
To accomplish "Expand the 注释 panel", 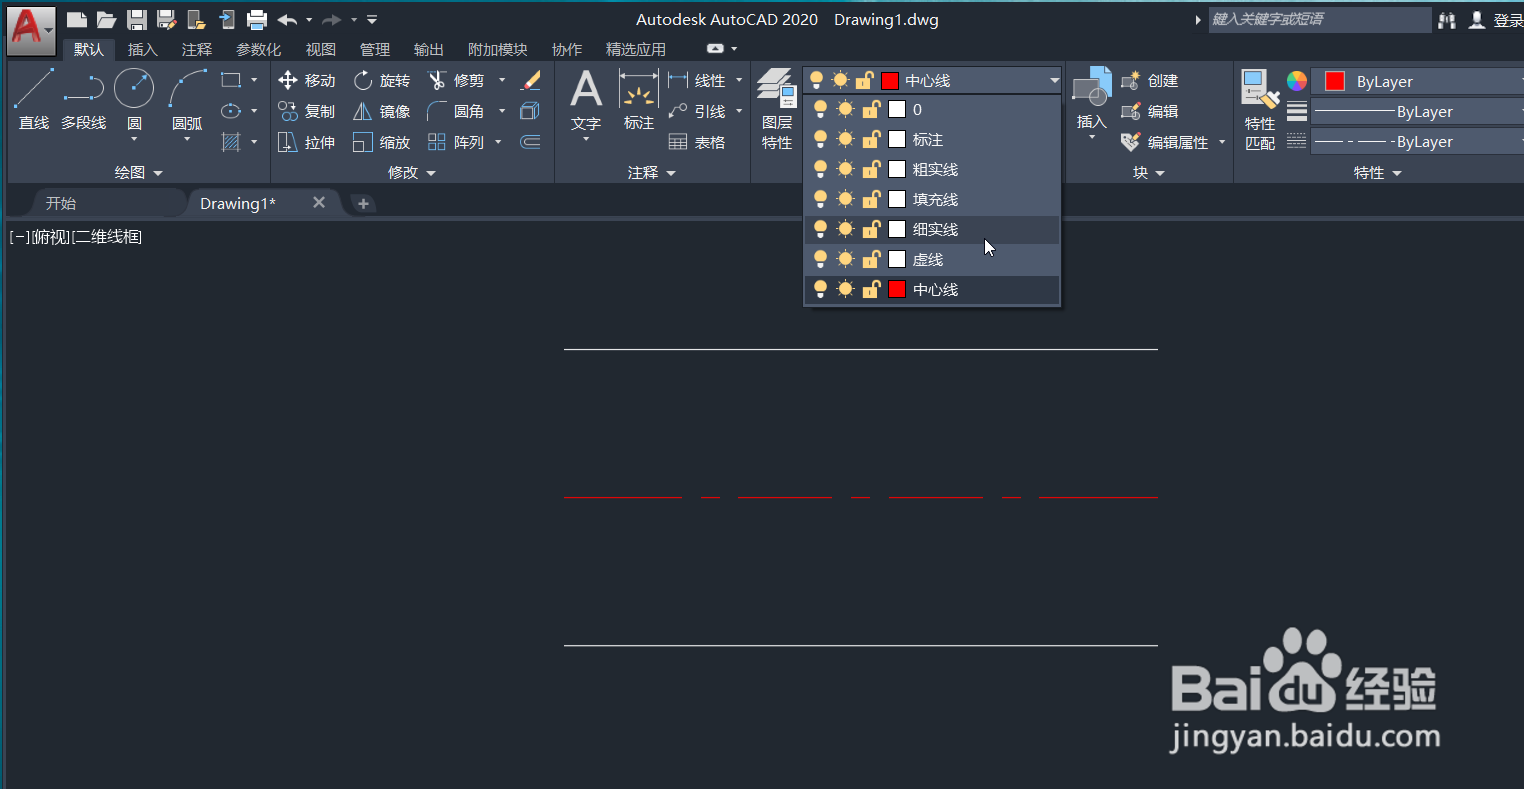I will tap(652, 173).
